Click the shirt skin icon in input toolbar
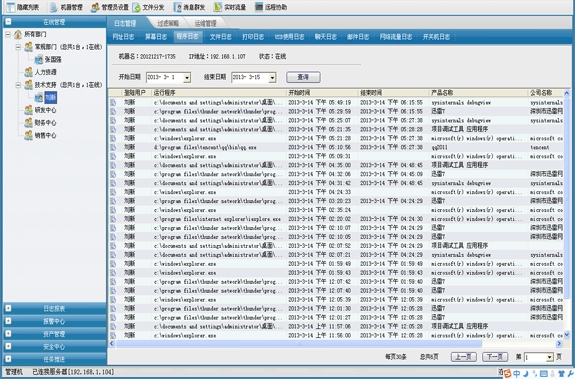The height and width of the screenshot is (379, 575). click(561, 374)
